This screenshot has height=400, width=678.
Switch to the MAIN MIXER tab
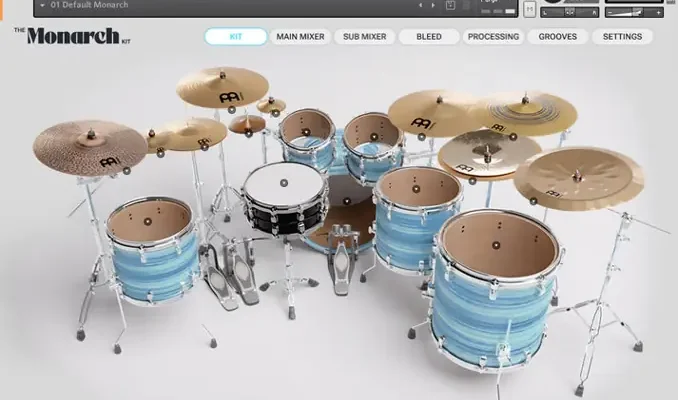[x=299, y=37]
